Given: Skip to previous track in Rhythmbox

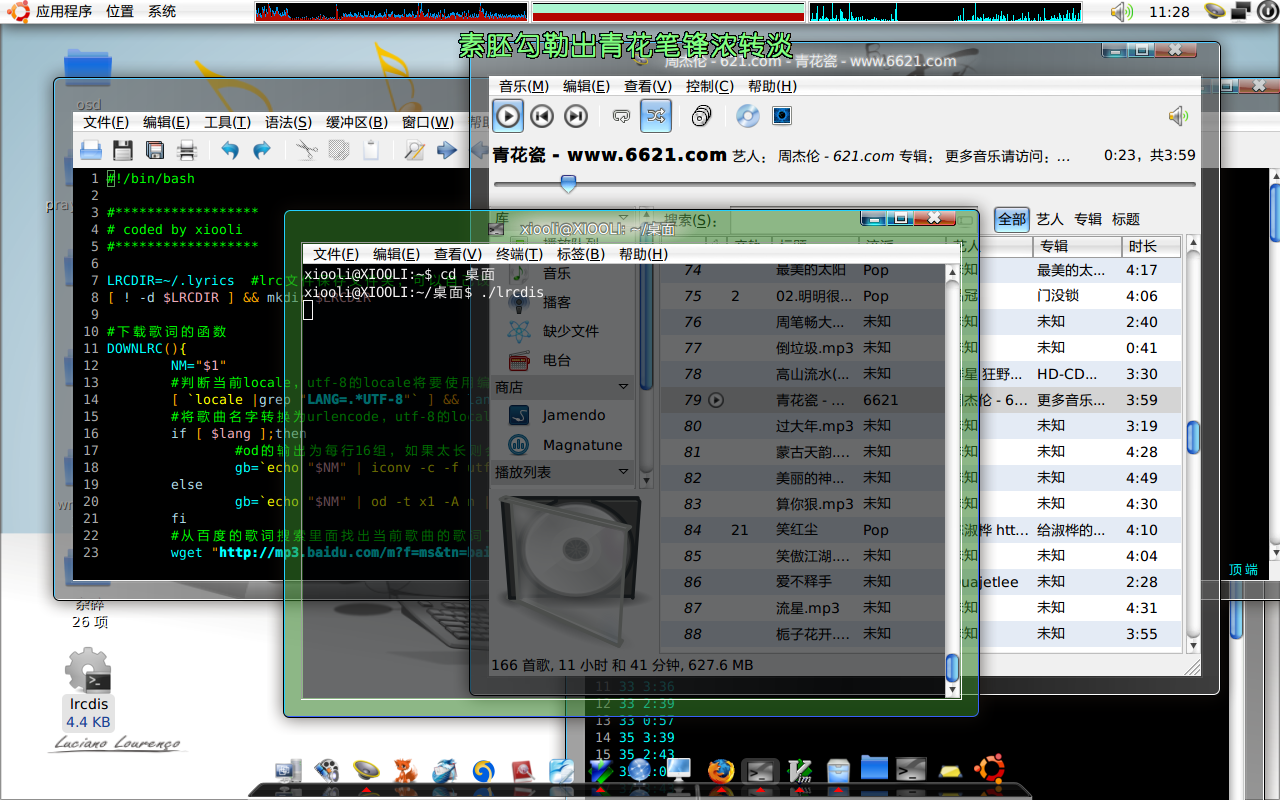Looking at the screenshot, I should 542,116.
